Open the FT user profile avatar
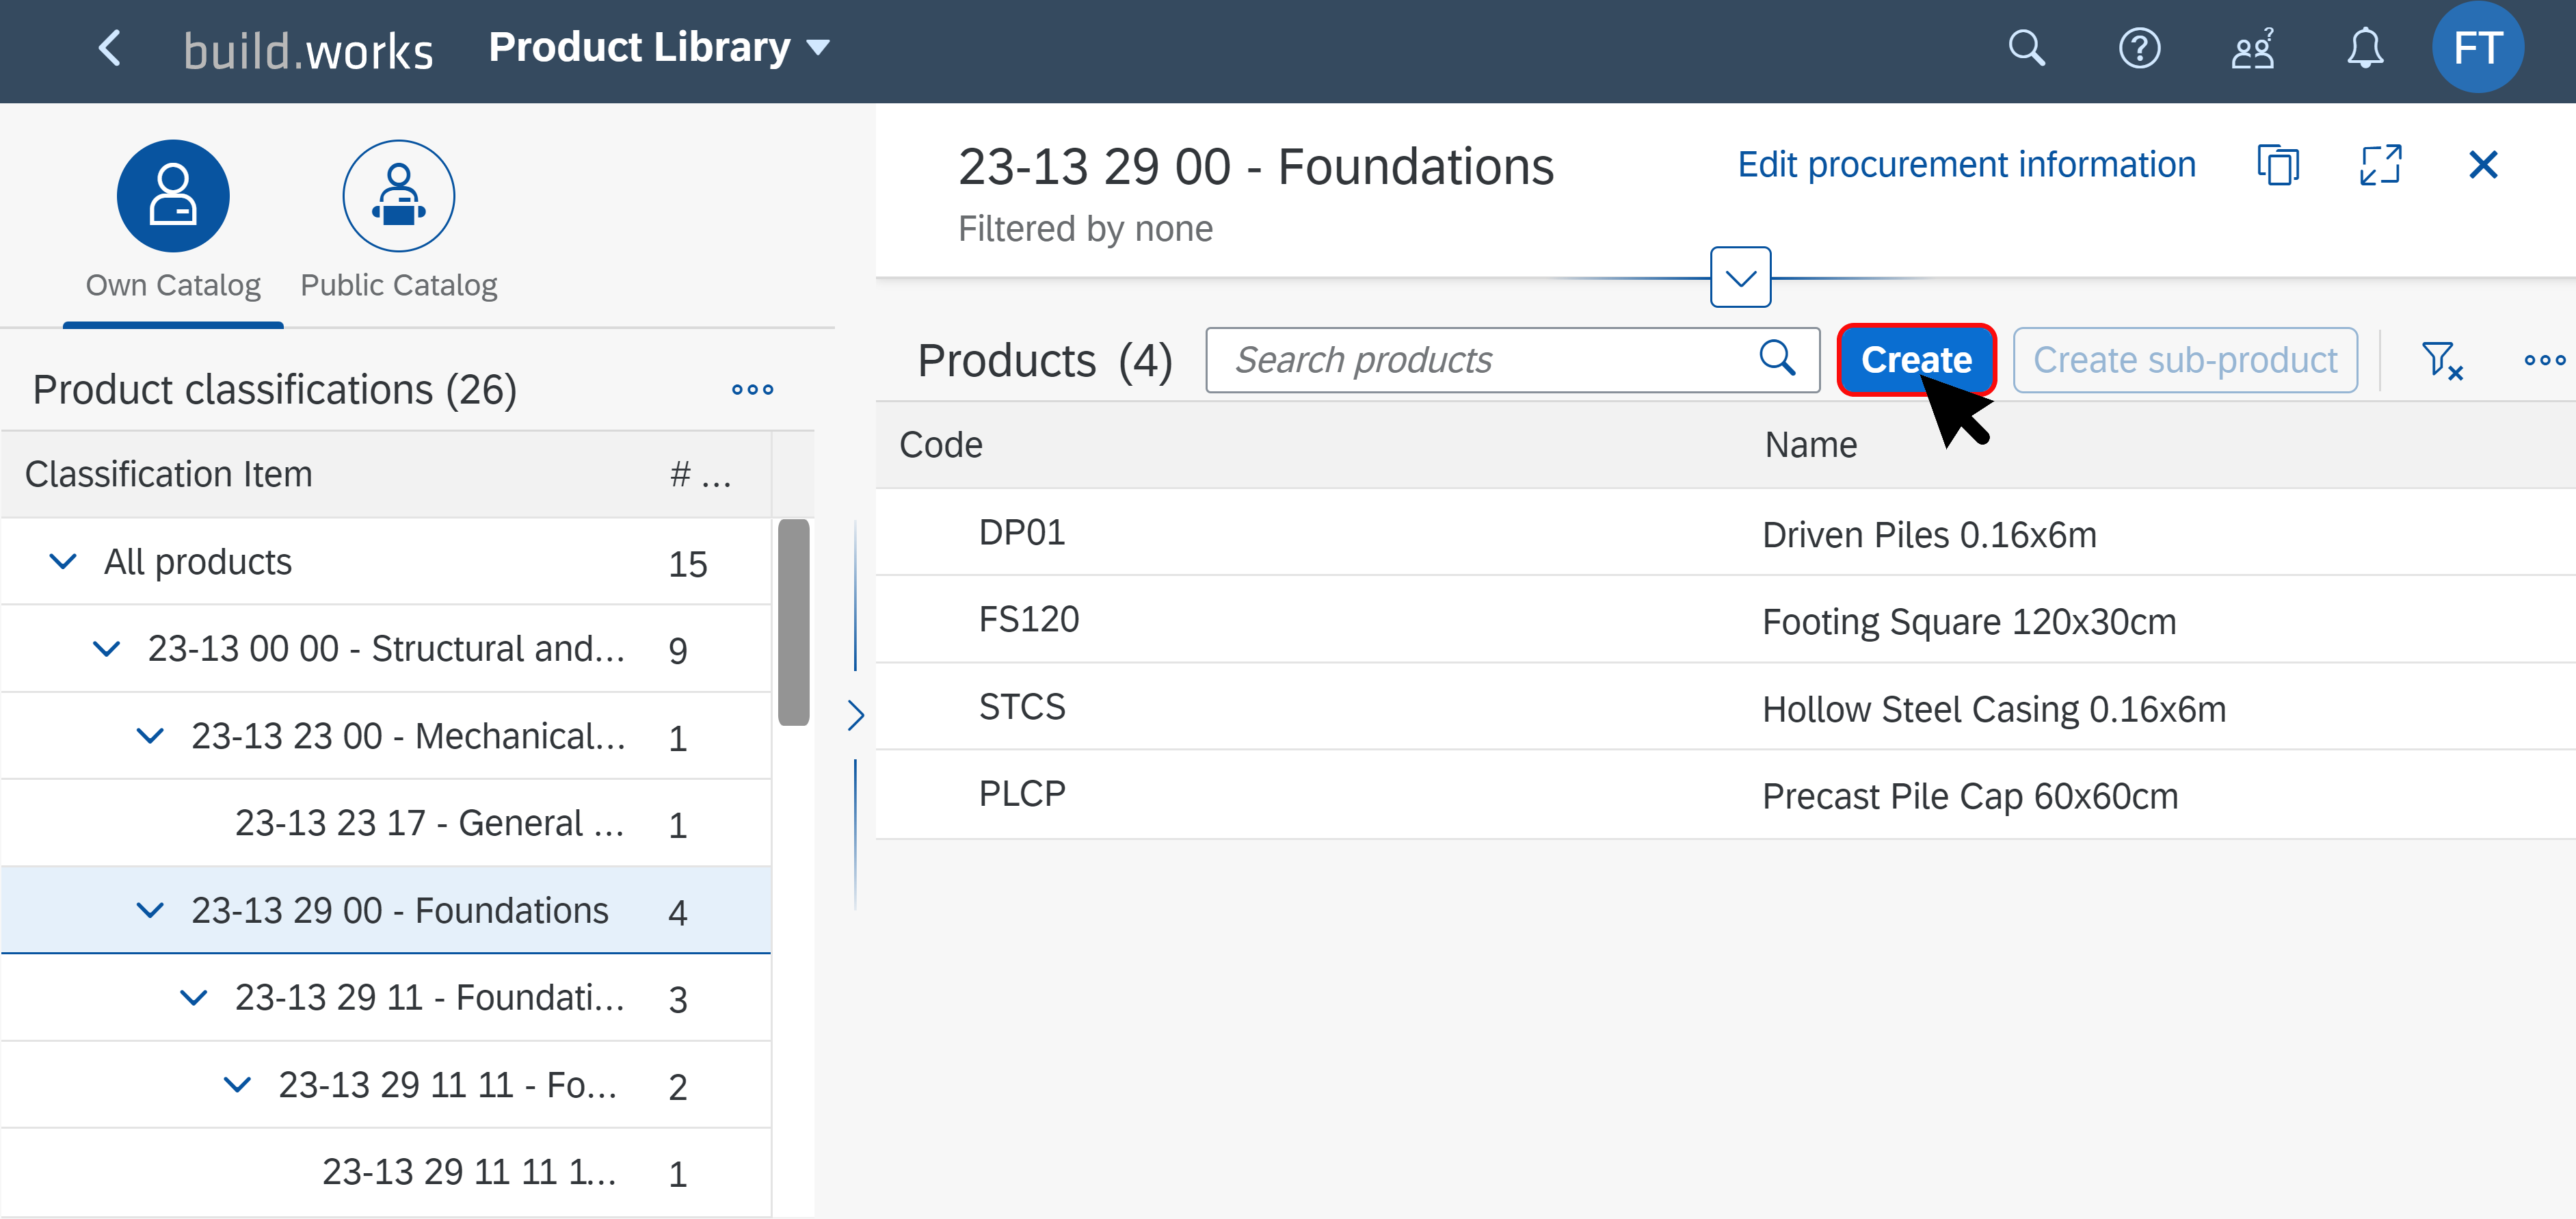Screen dimensions: 2576x1219 (x=2477, y=47)
